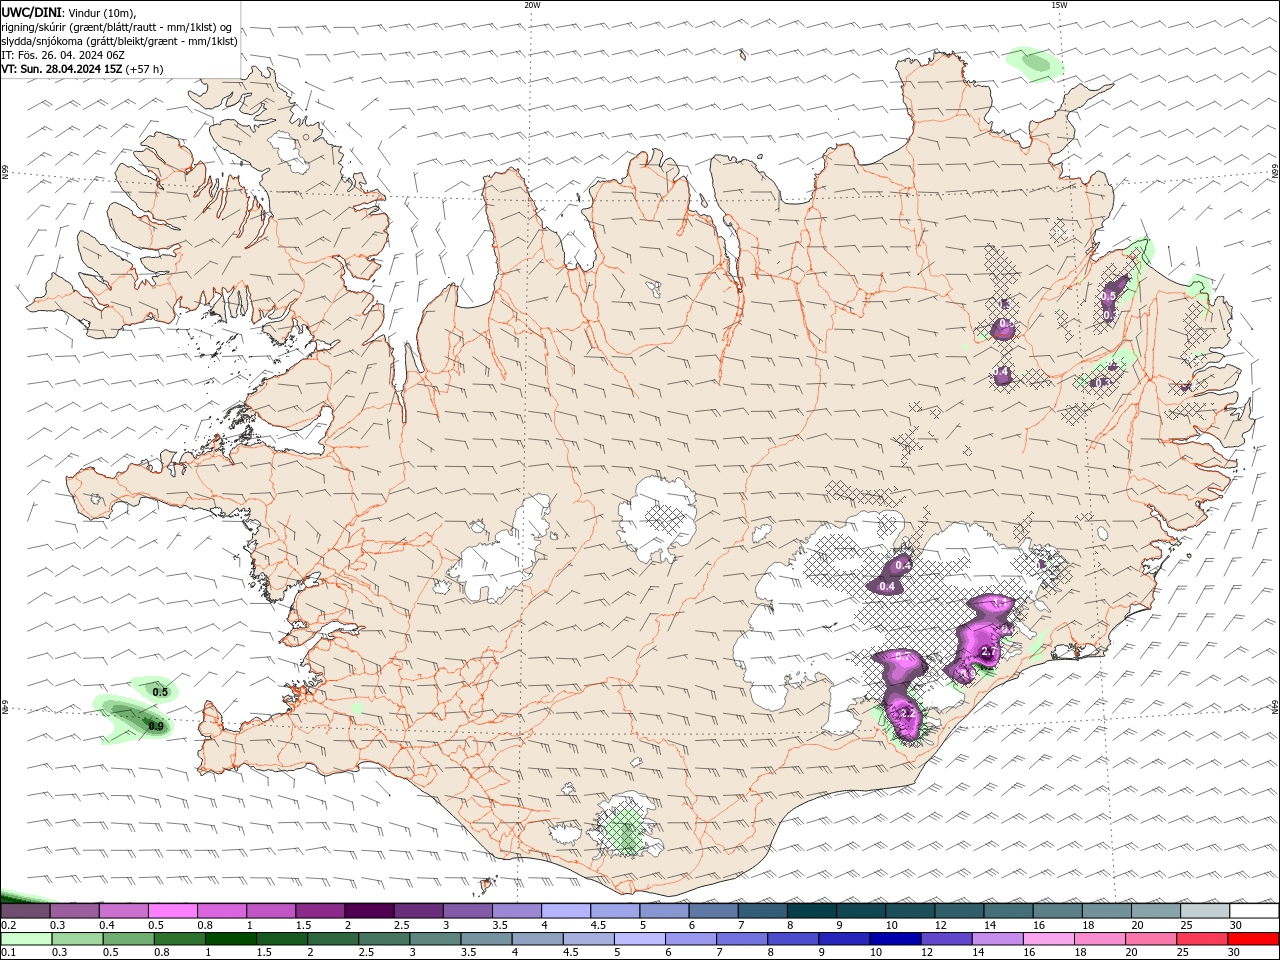The image size is (1280, 960).
Task: Click the 2.7 snowfall value label
Action: (x=989, y=652)
